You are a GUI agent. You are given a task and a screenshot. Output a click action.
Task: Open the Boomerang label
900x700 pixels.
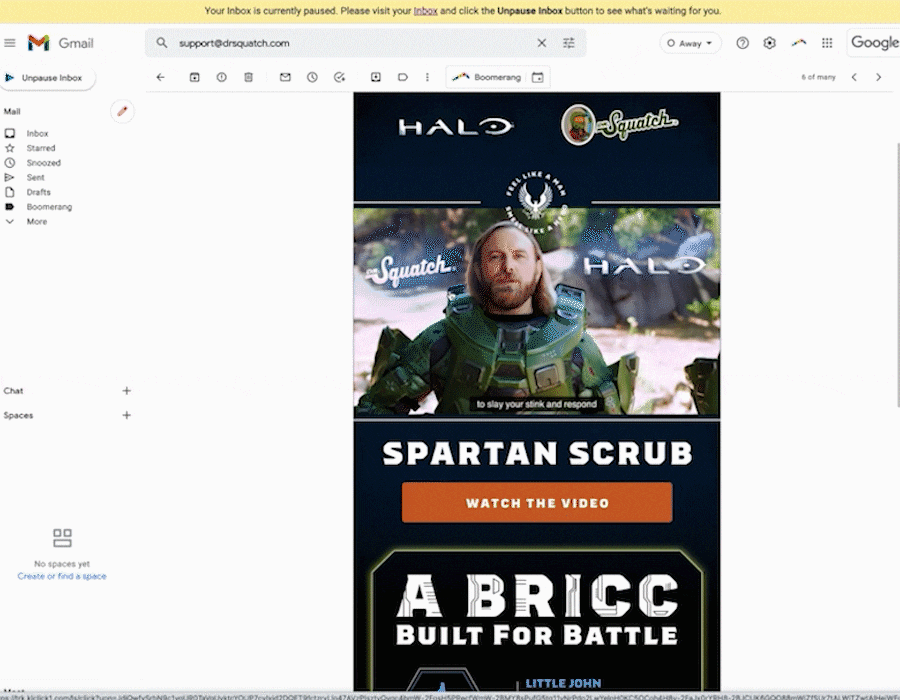point(49,207)
